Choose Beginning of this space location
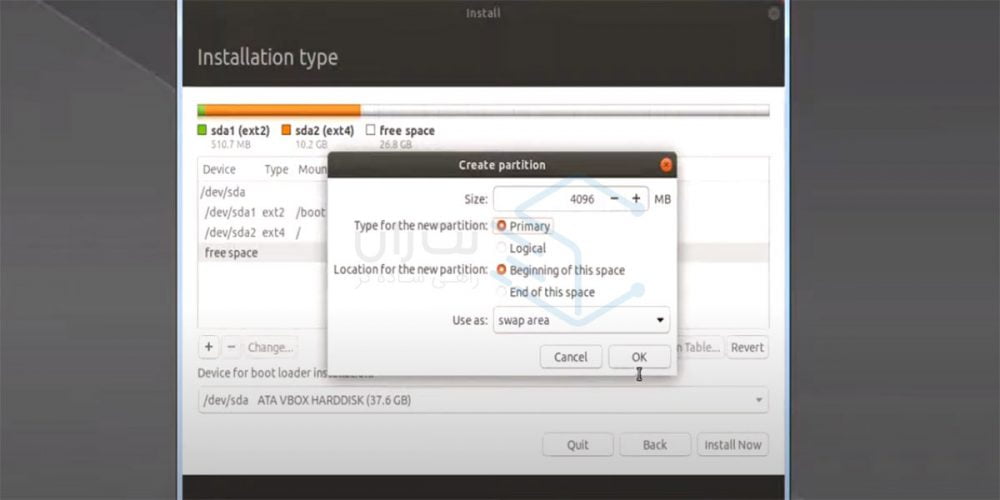 pos(502,270)
